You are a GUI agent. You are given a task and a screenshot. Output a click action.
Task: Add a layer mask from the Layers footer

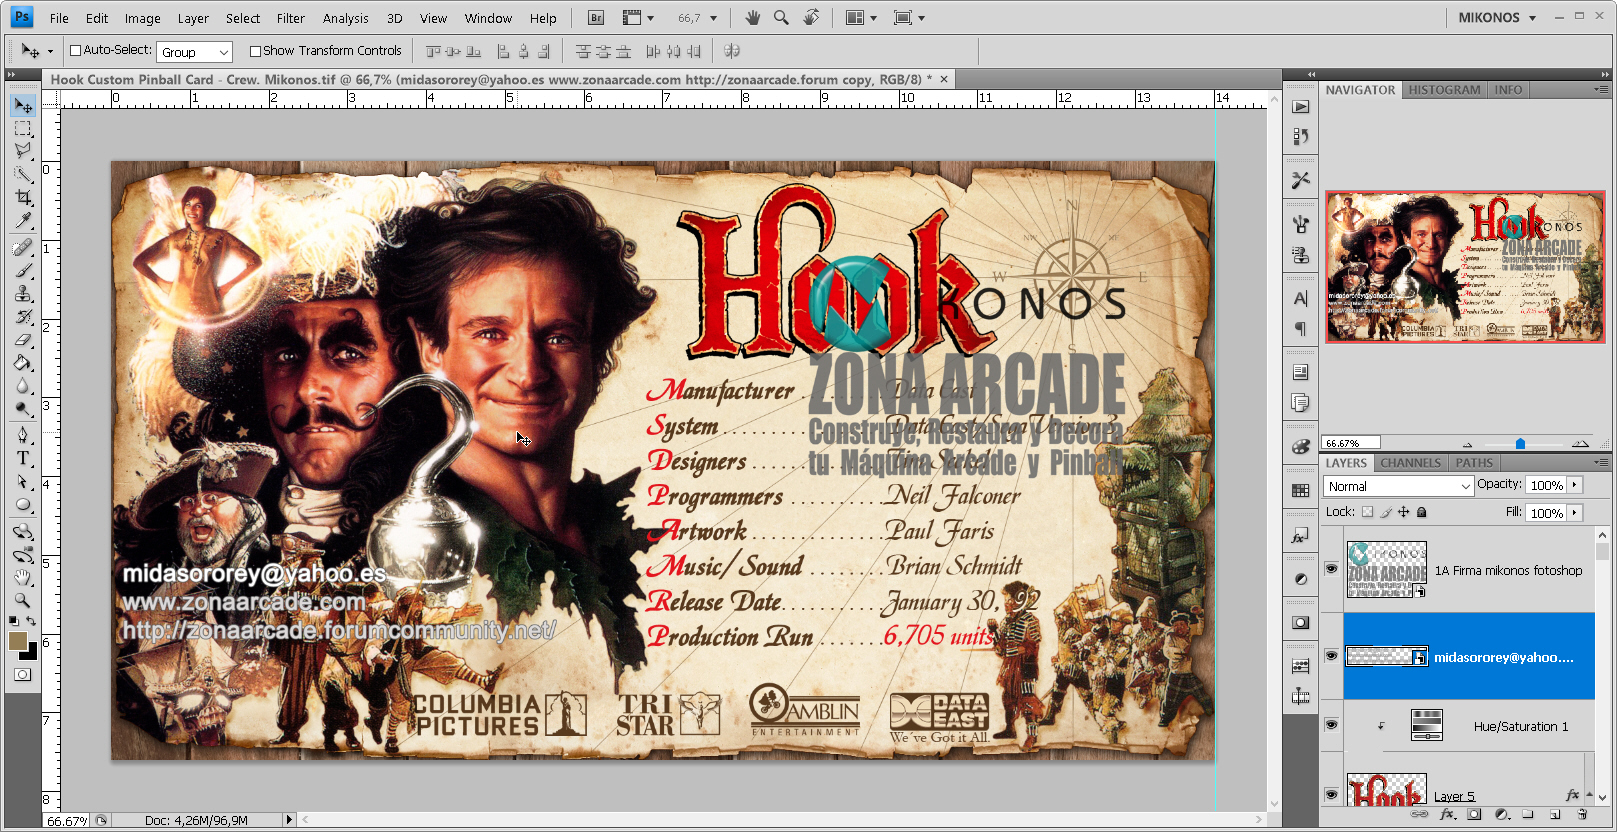(1474, 814)
